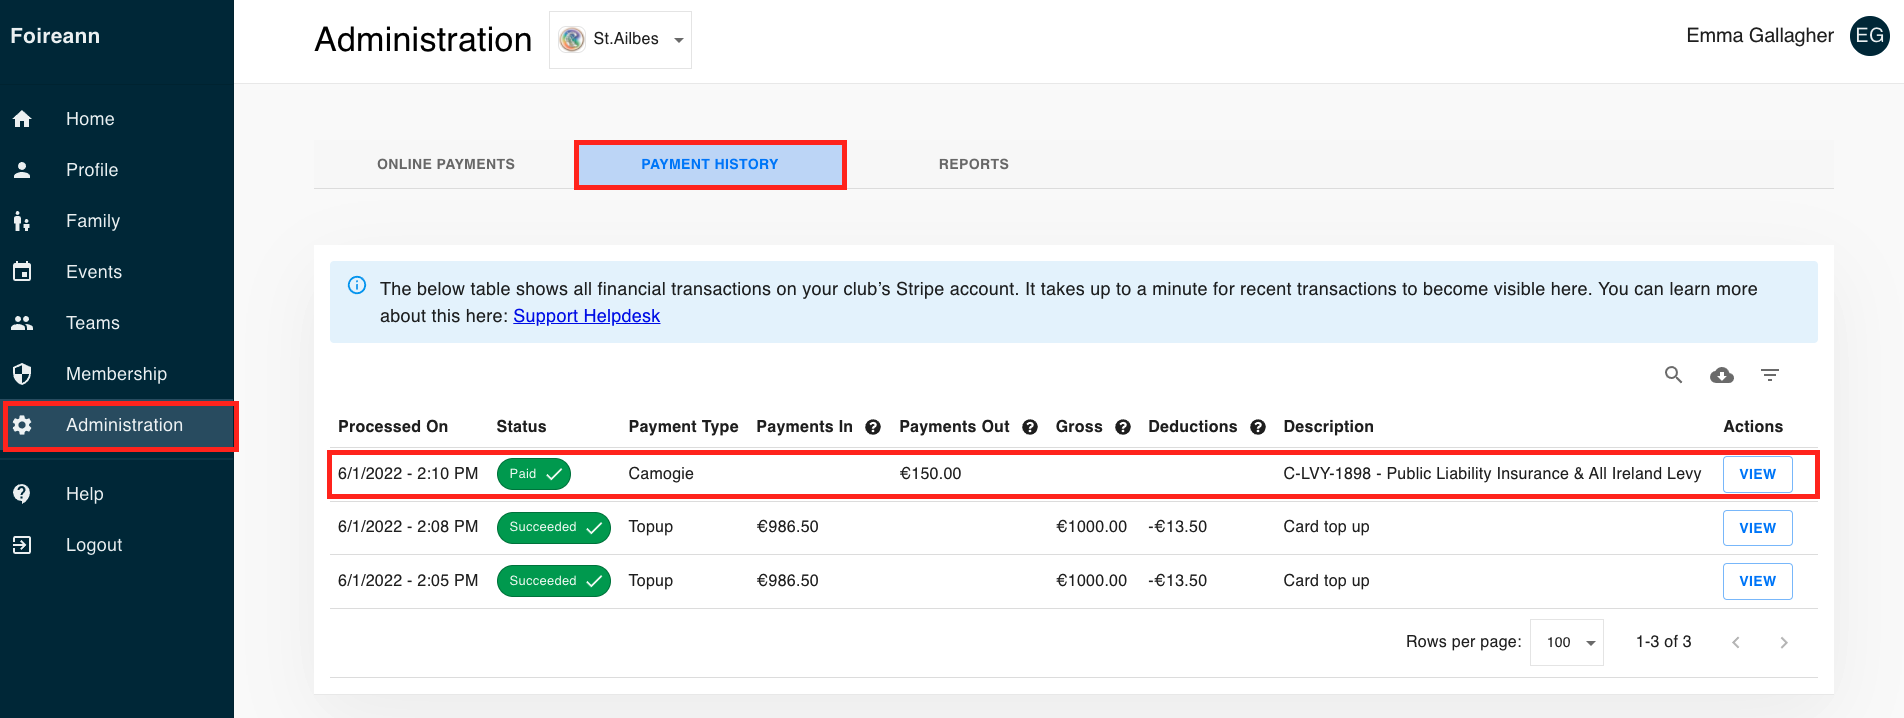Screen dimensions: 1904x718
Task: Click the Payment Type column header
Action: [x=683, y=427]
